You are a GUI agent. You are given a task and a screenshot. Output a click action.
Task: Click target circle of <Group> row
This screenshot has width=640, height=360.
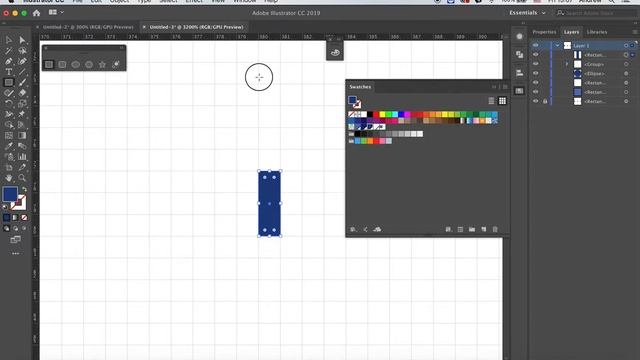(626, 64)
